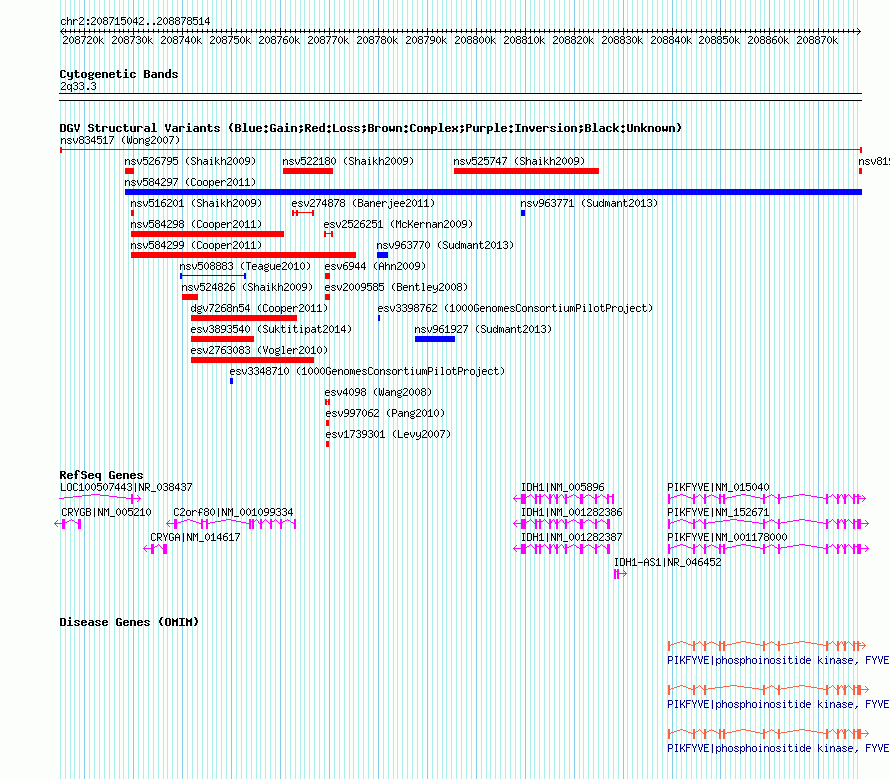Open gene IDH1|NM_001282387 label
The height and width of the screenshot is (779, 890).
click(x=572, y=537)
